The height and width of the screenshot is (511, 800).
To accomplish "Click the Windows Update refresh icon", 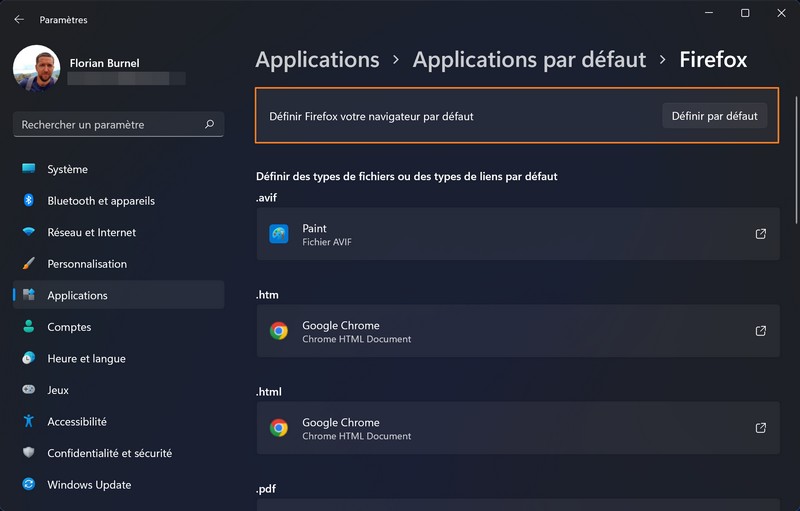I will pyautogui.click(x=29, y=484).
